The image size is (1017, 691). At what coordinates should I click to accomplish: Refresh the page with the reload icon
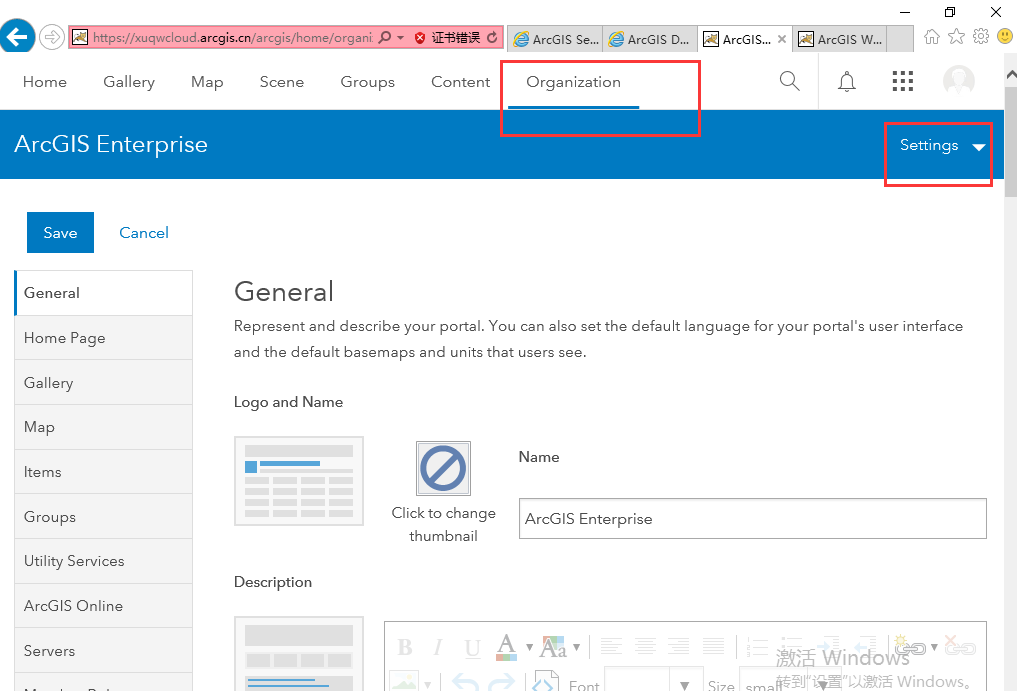(492, 38)
